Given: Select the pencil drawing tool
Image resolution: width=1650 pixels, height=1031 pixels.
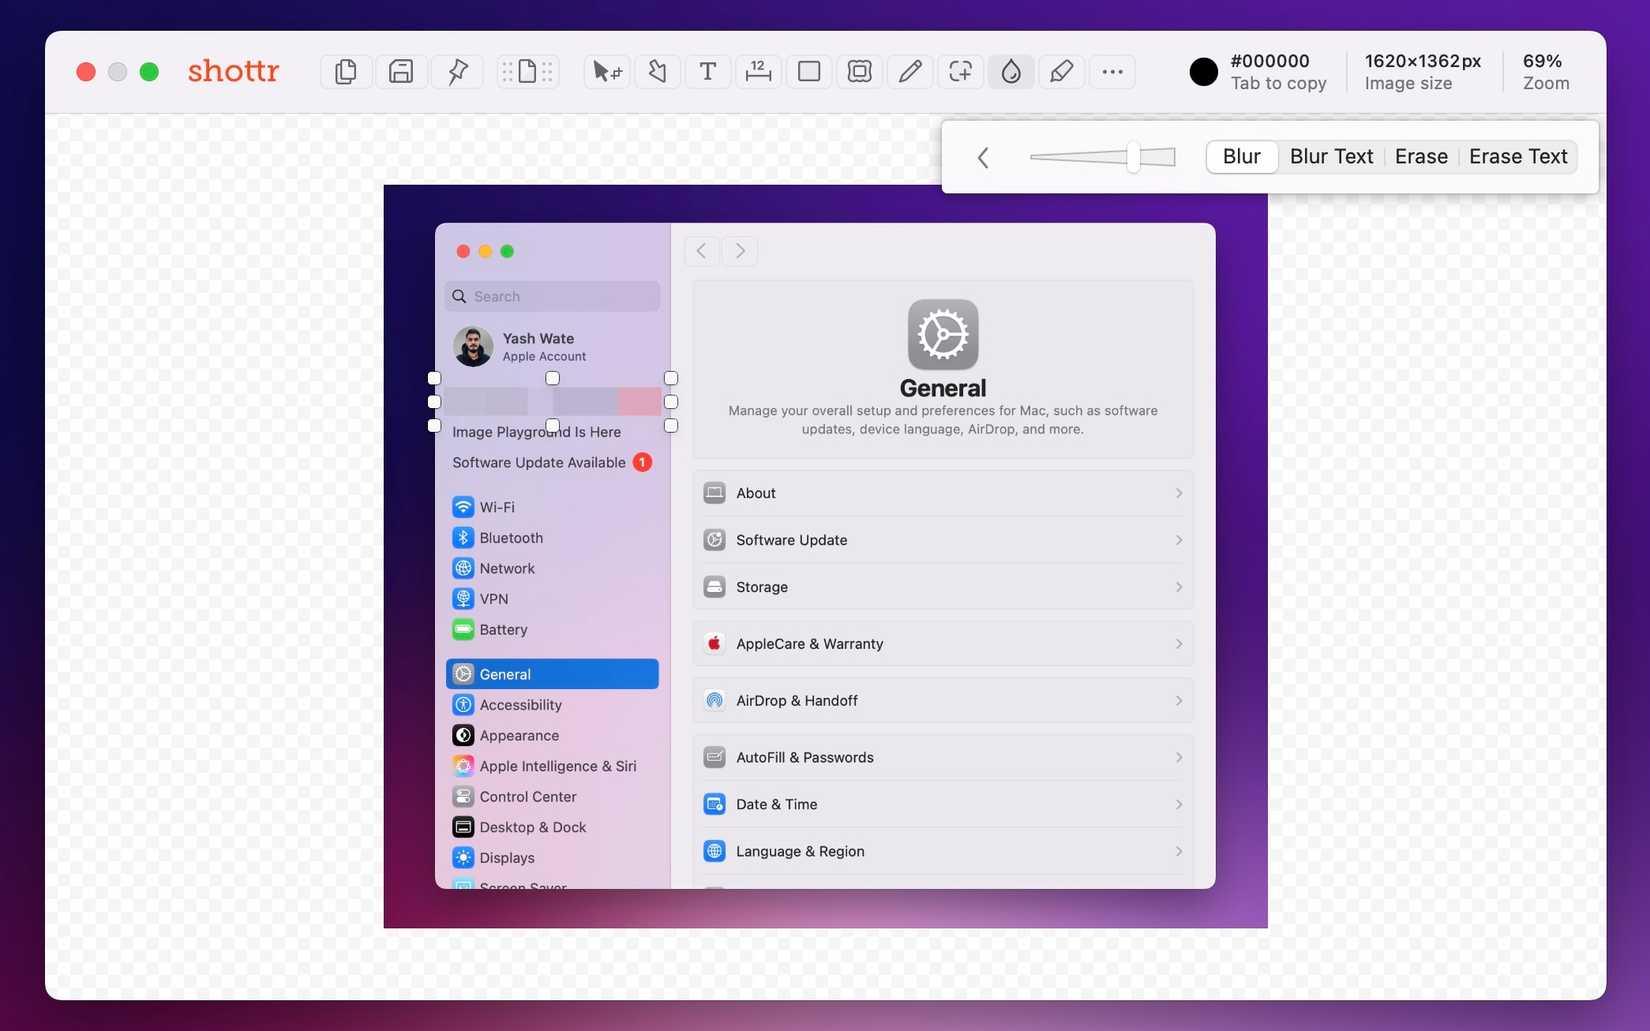Looking at the screenshot, I should [910, 71].
